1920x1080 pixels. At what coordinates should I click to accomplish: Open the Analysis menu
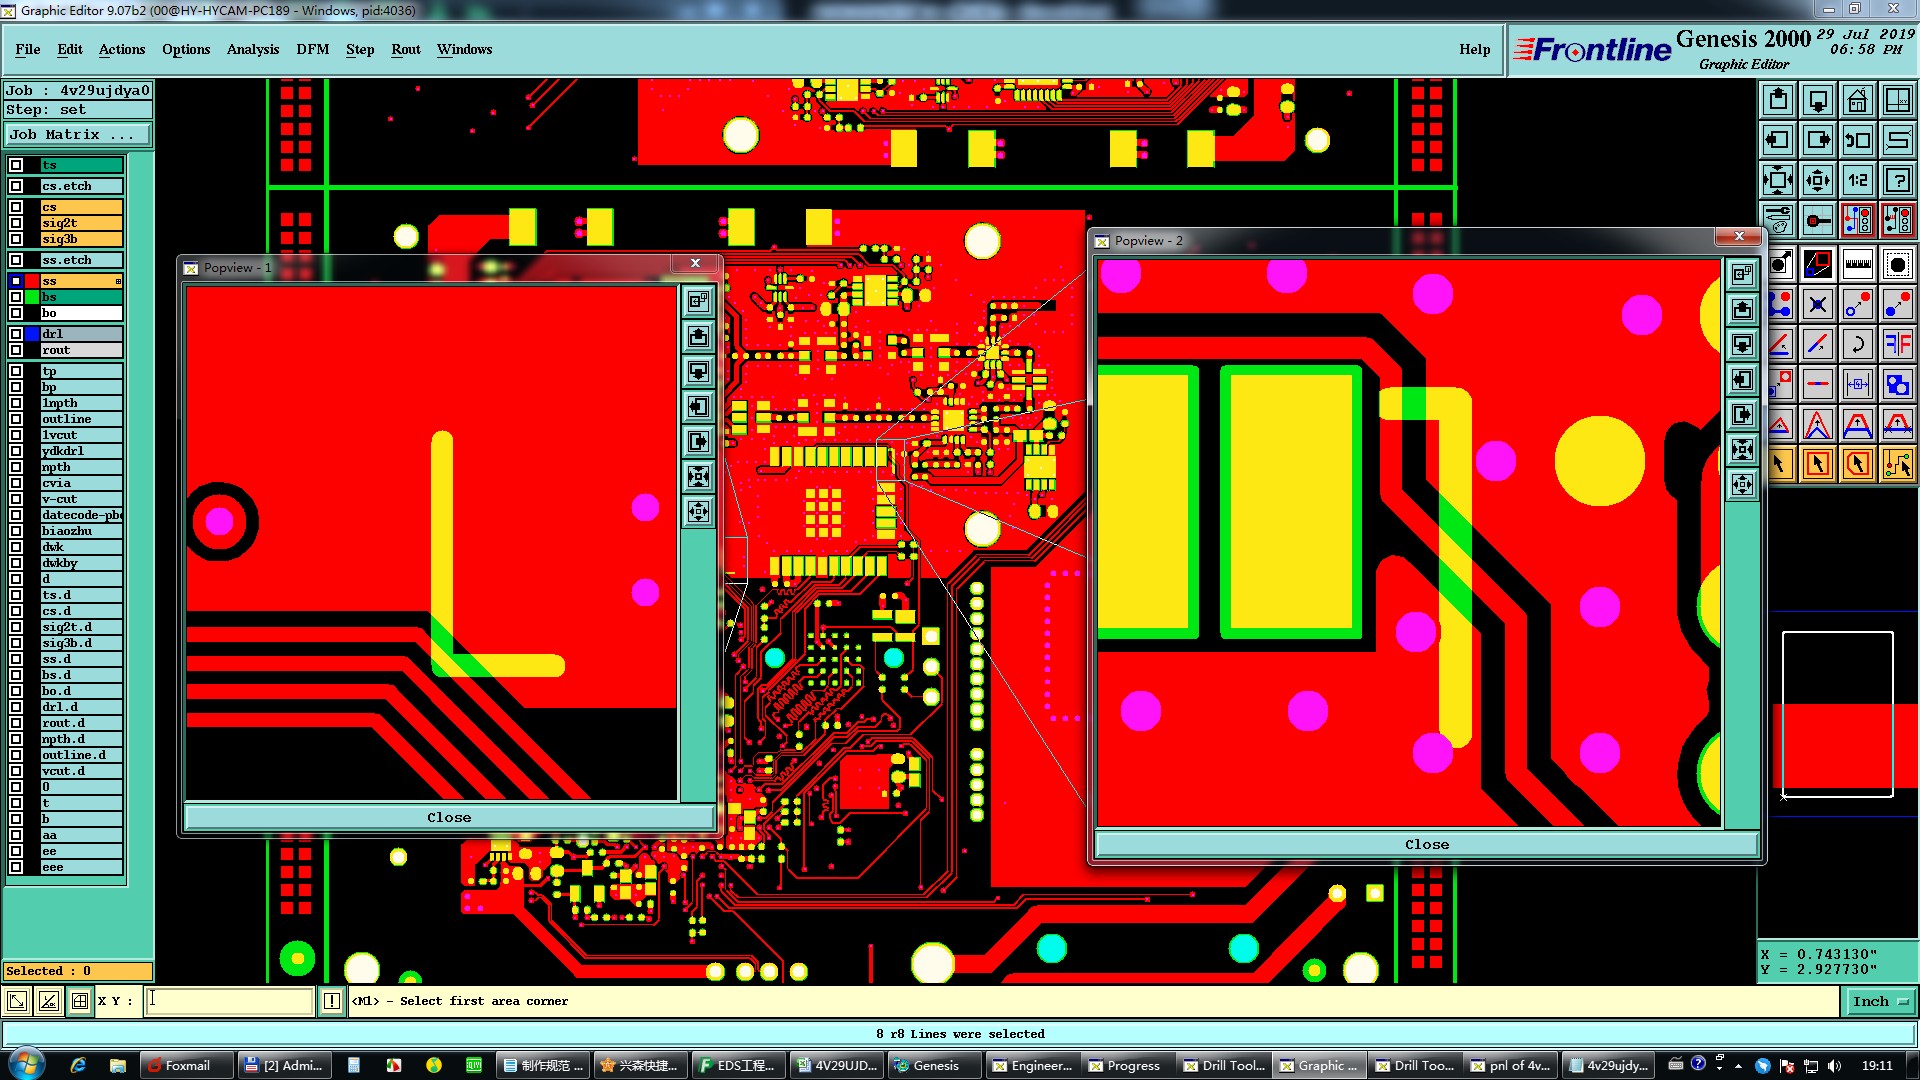tap(253, 49)
